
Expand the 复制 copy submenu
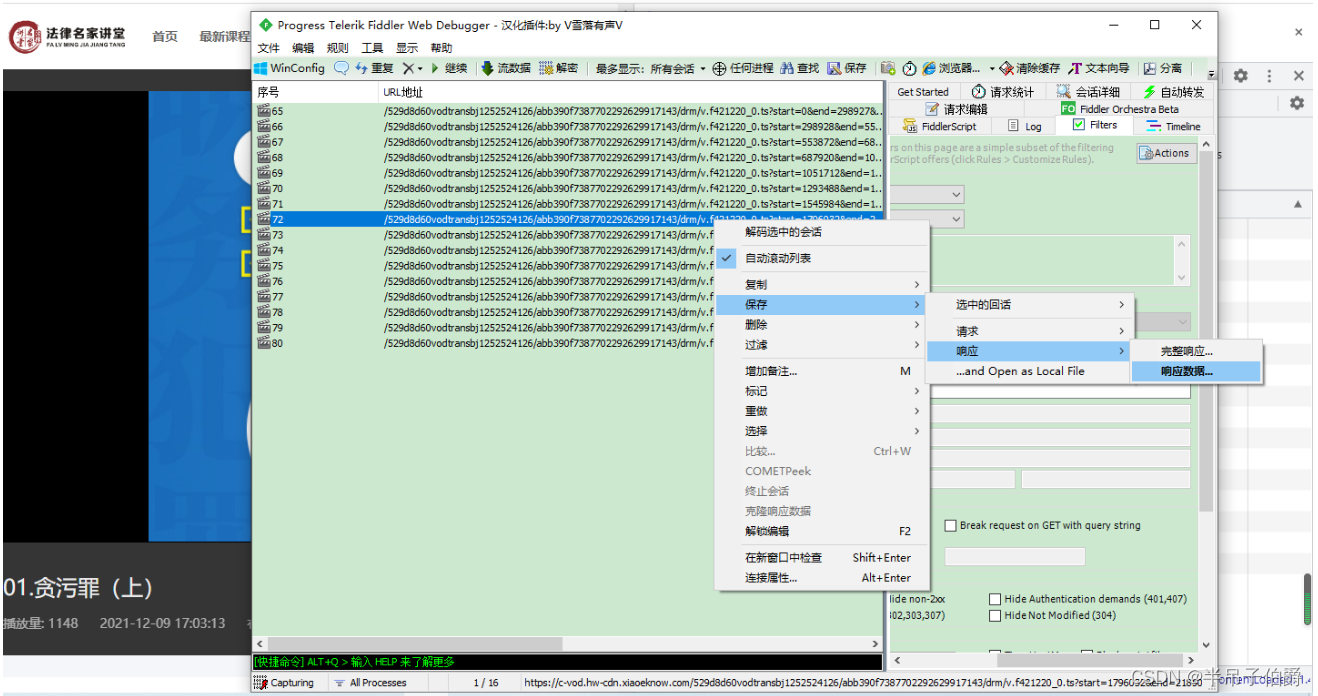pyautogui.click(x=823, y=285)
